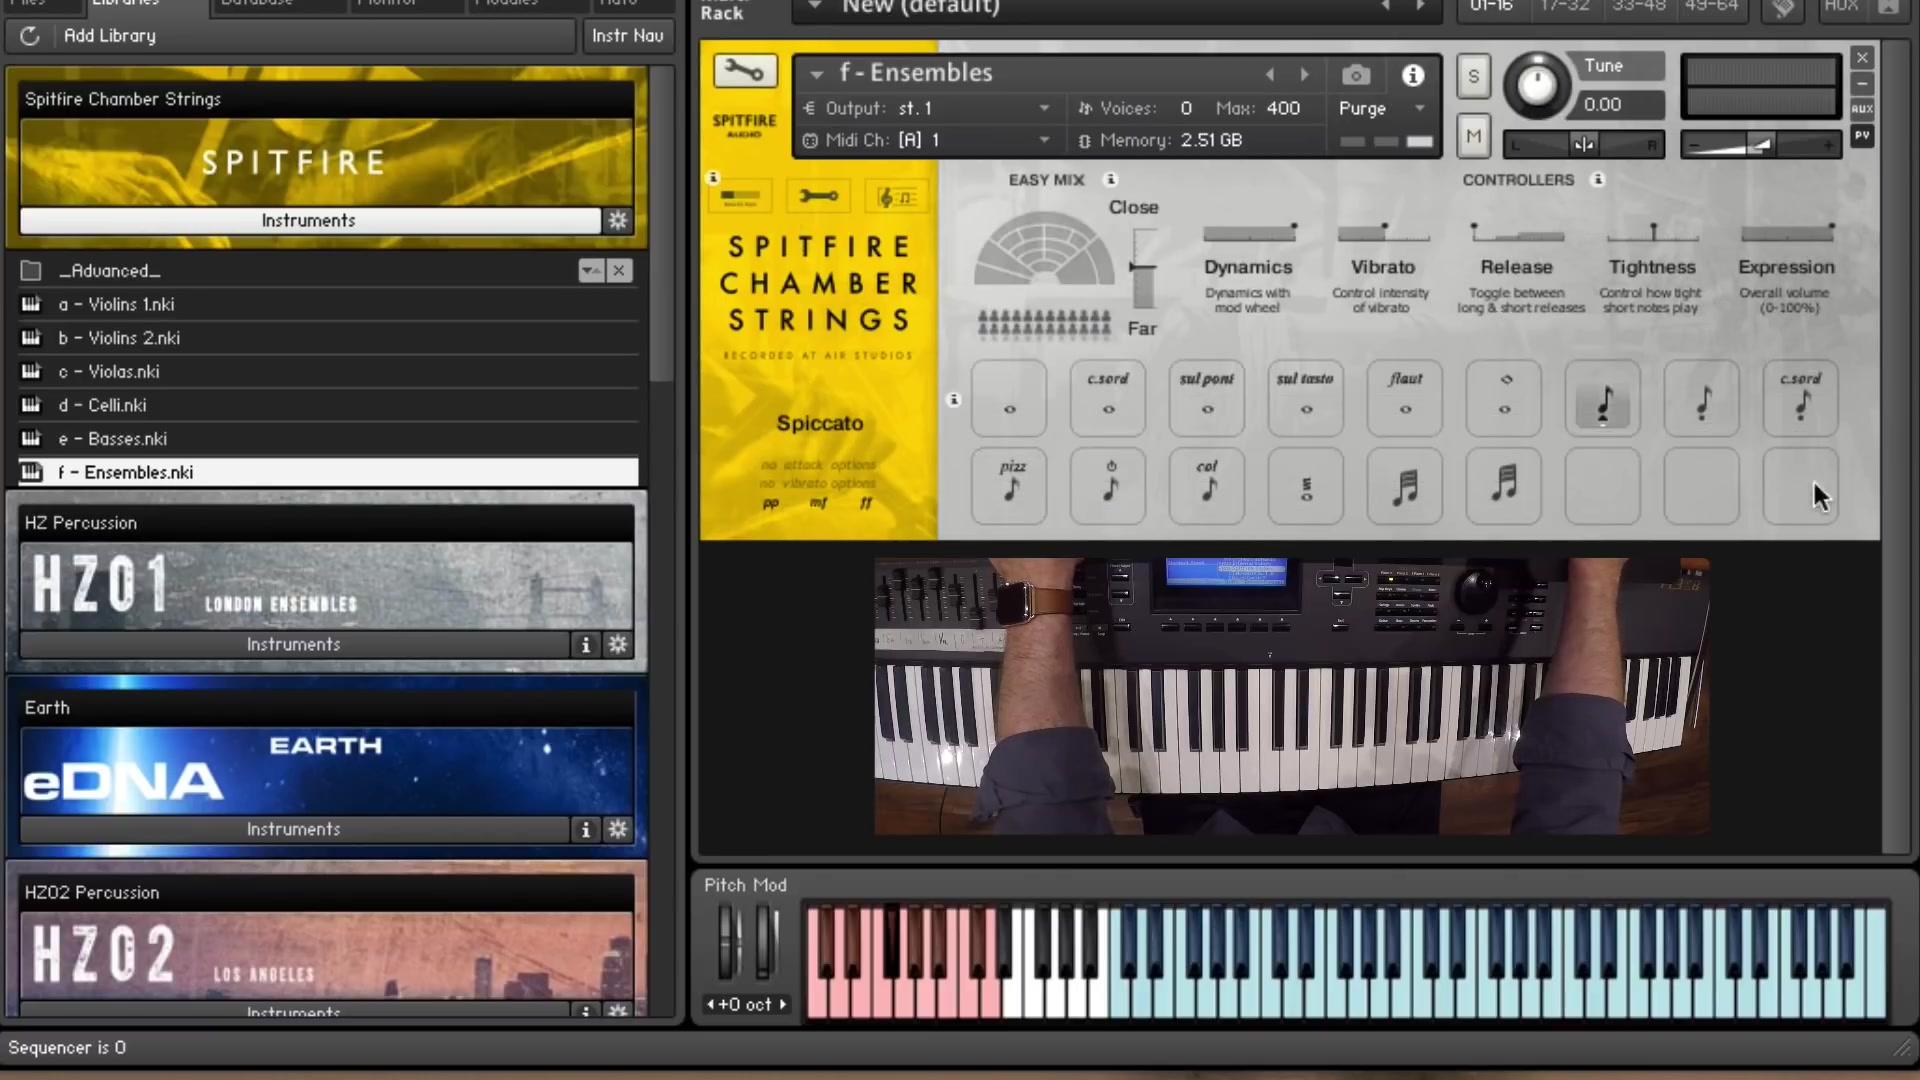Enable Solo on the Ensembles instrument

coord(1473,75)
